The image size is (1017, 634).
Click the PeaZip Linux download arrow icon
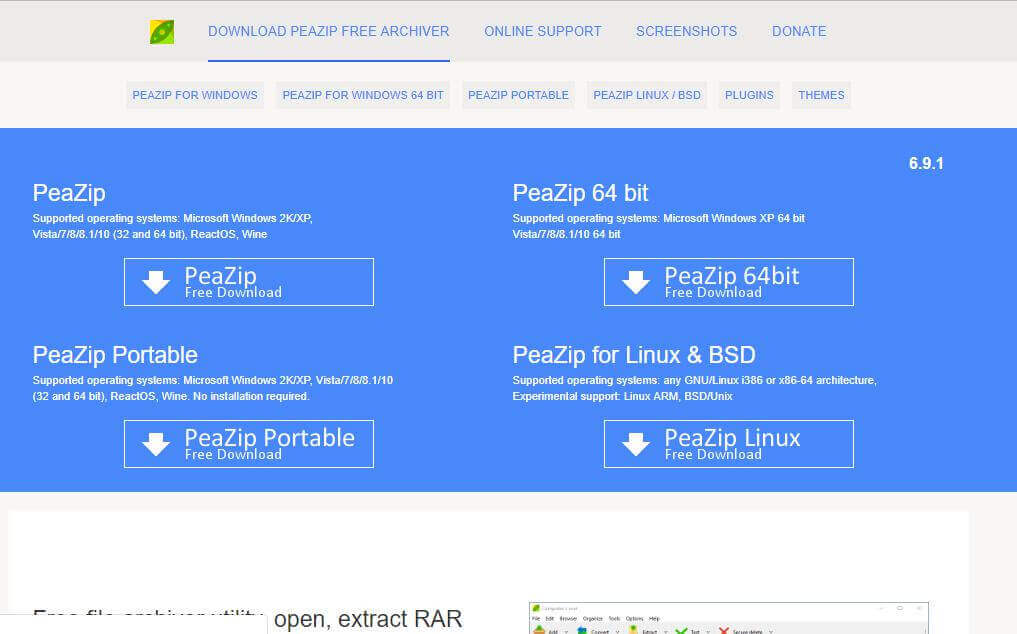pos(636,445)
